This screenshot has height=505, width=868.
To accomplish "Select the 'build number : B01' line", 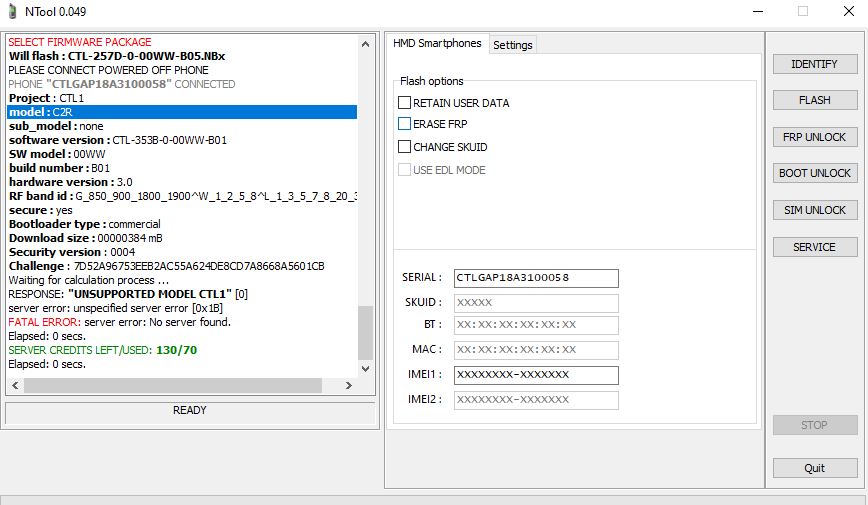I will [x=59, y=168].
